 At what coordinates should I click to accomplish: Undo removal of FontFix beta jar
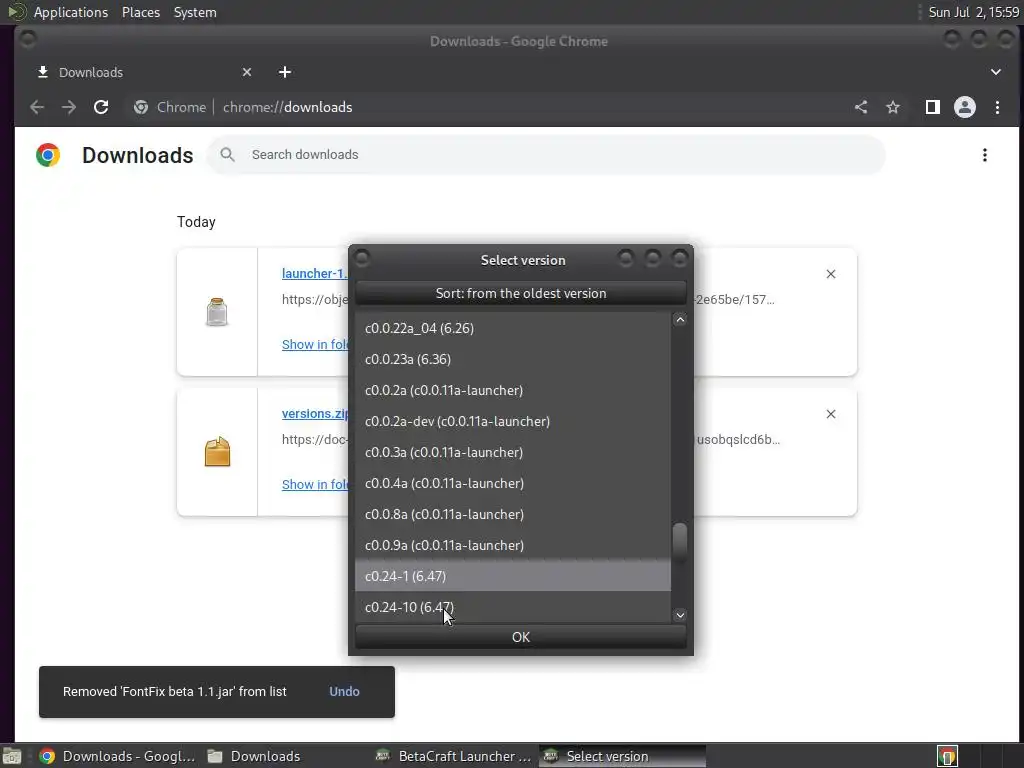(344, 691)
